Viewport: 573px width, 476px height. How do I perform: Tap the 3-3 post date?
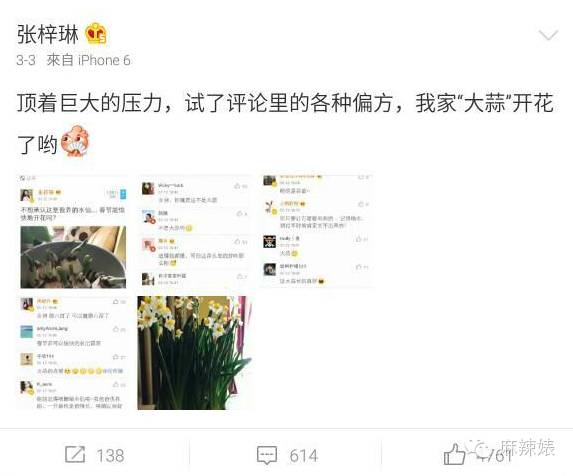pyautogui.click(x=26, y=60)
